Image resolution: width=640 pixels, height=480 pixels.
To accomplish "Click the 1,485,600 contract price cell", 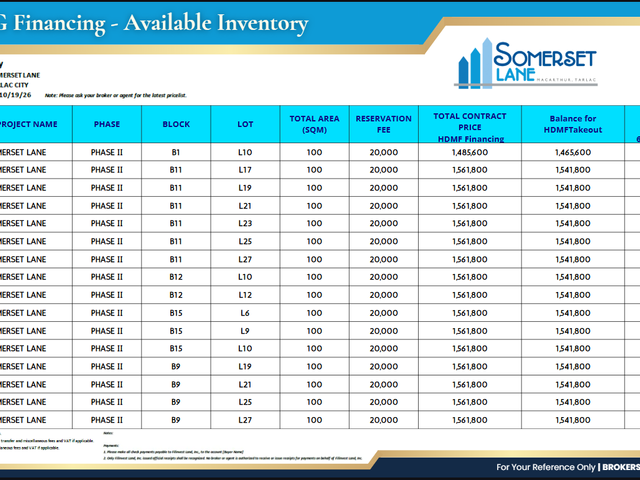I will click(470, 152).
